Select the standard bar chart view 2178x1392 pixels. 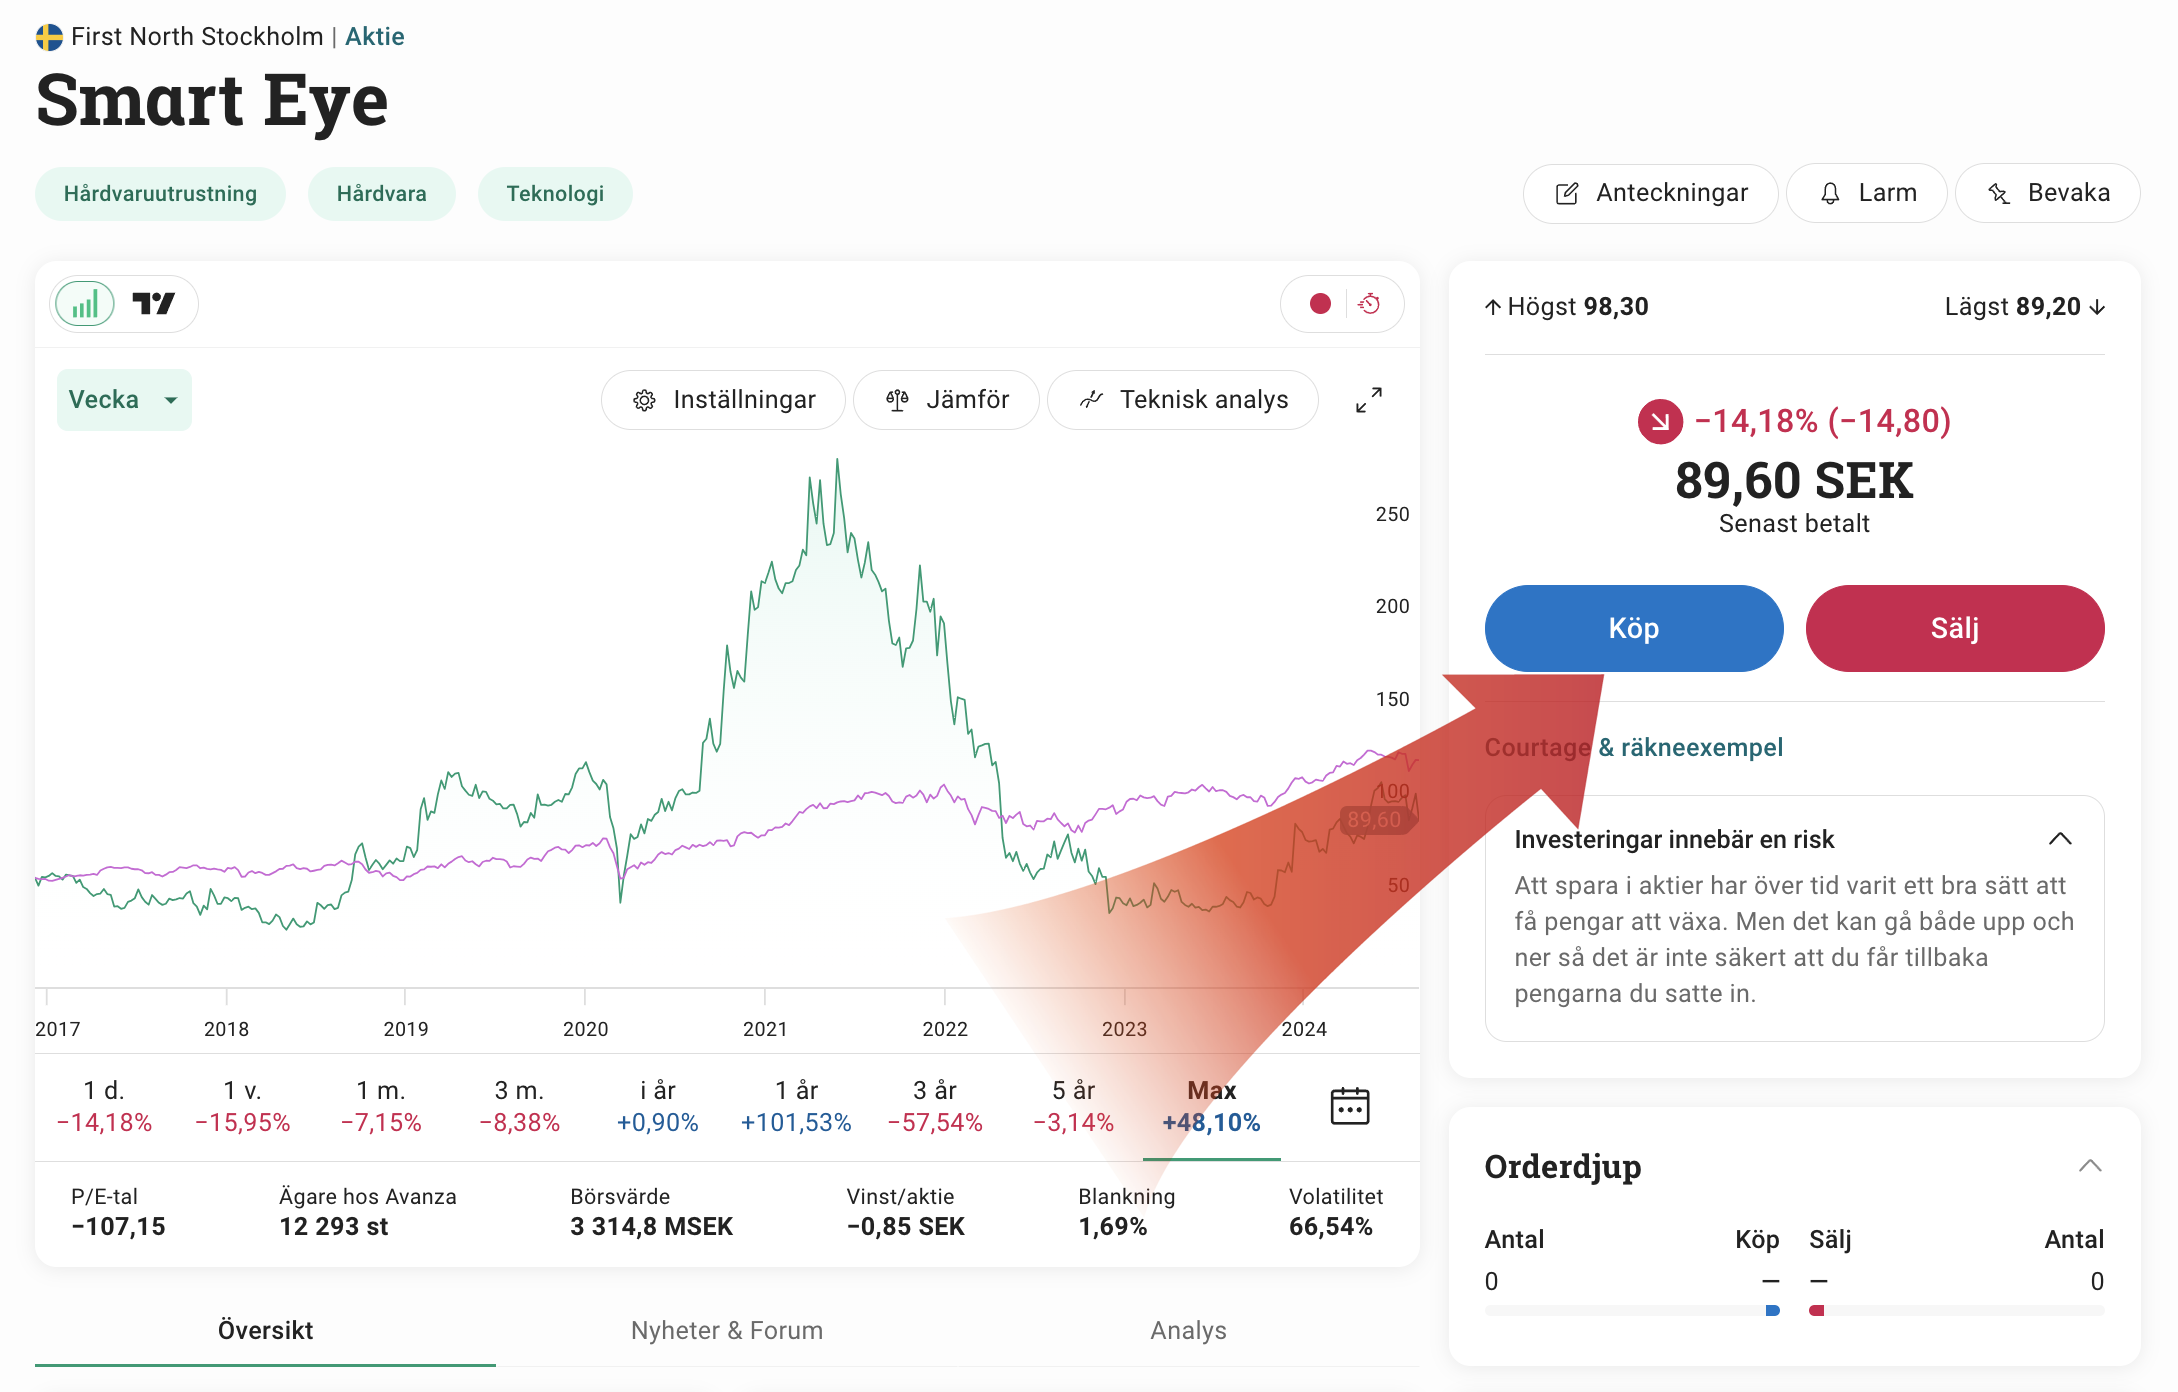point(86,304)
